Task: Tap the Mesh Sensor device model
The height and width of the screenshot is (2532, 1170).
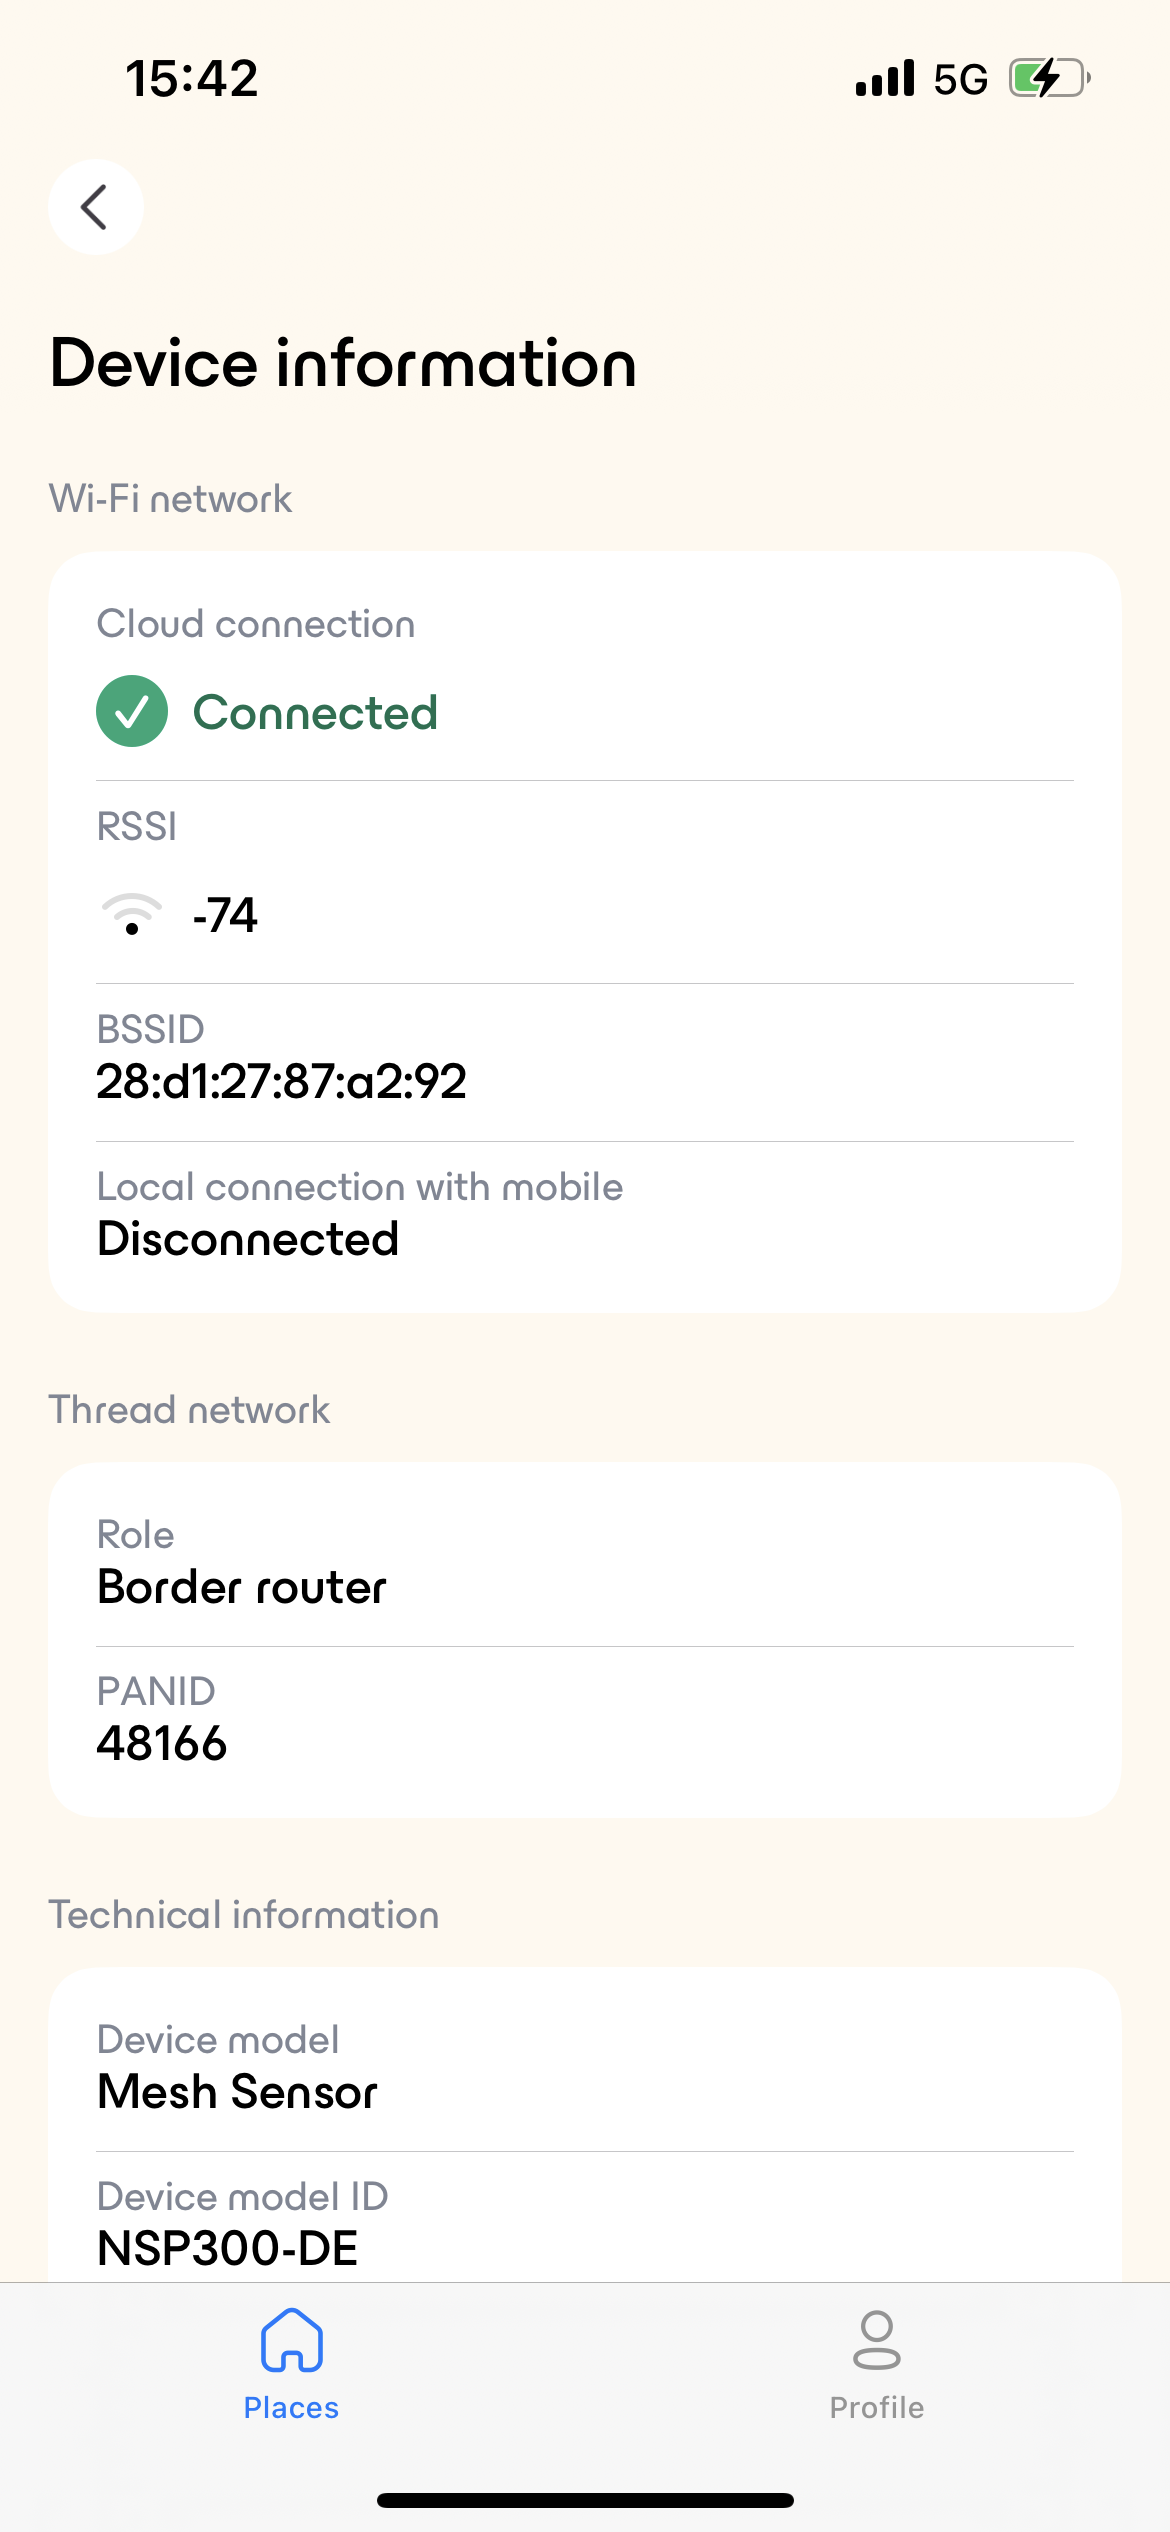Action: (238, 2092)
